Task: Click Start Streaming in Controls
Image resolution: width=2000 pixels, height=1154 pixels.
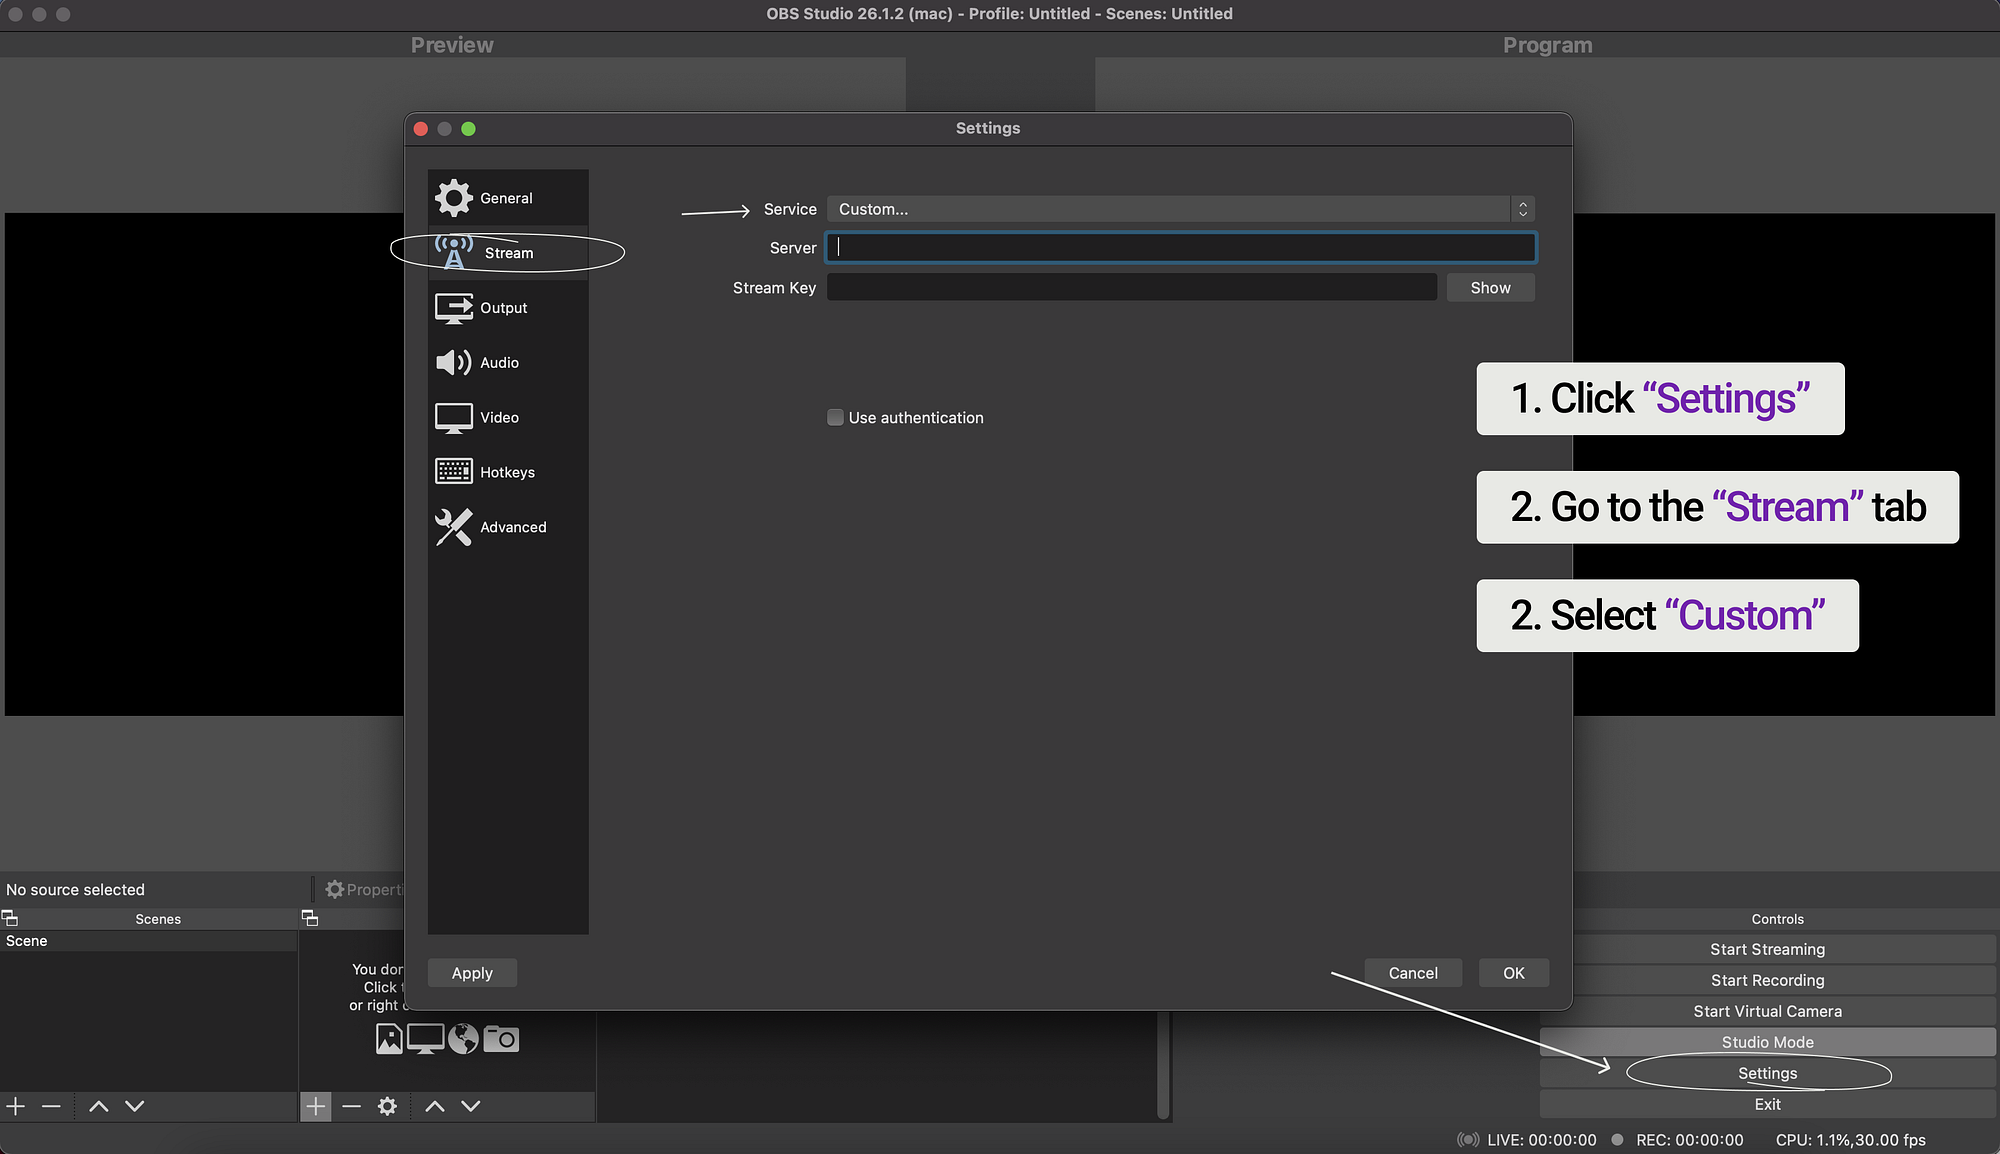Action: (x=1767, y=950)
